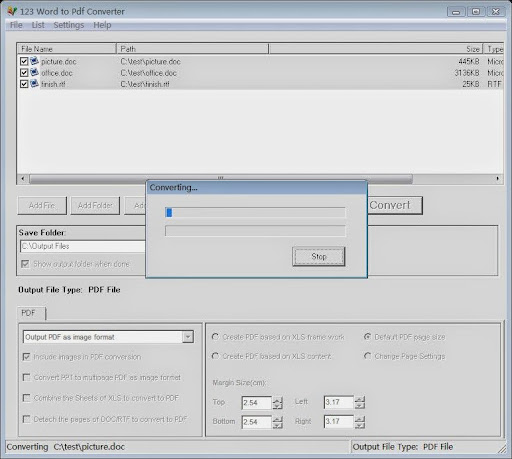
Task: Decrease the Bottom margin value
Action: pos(277,425)
